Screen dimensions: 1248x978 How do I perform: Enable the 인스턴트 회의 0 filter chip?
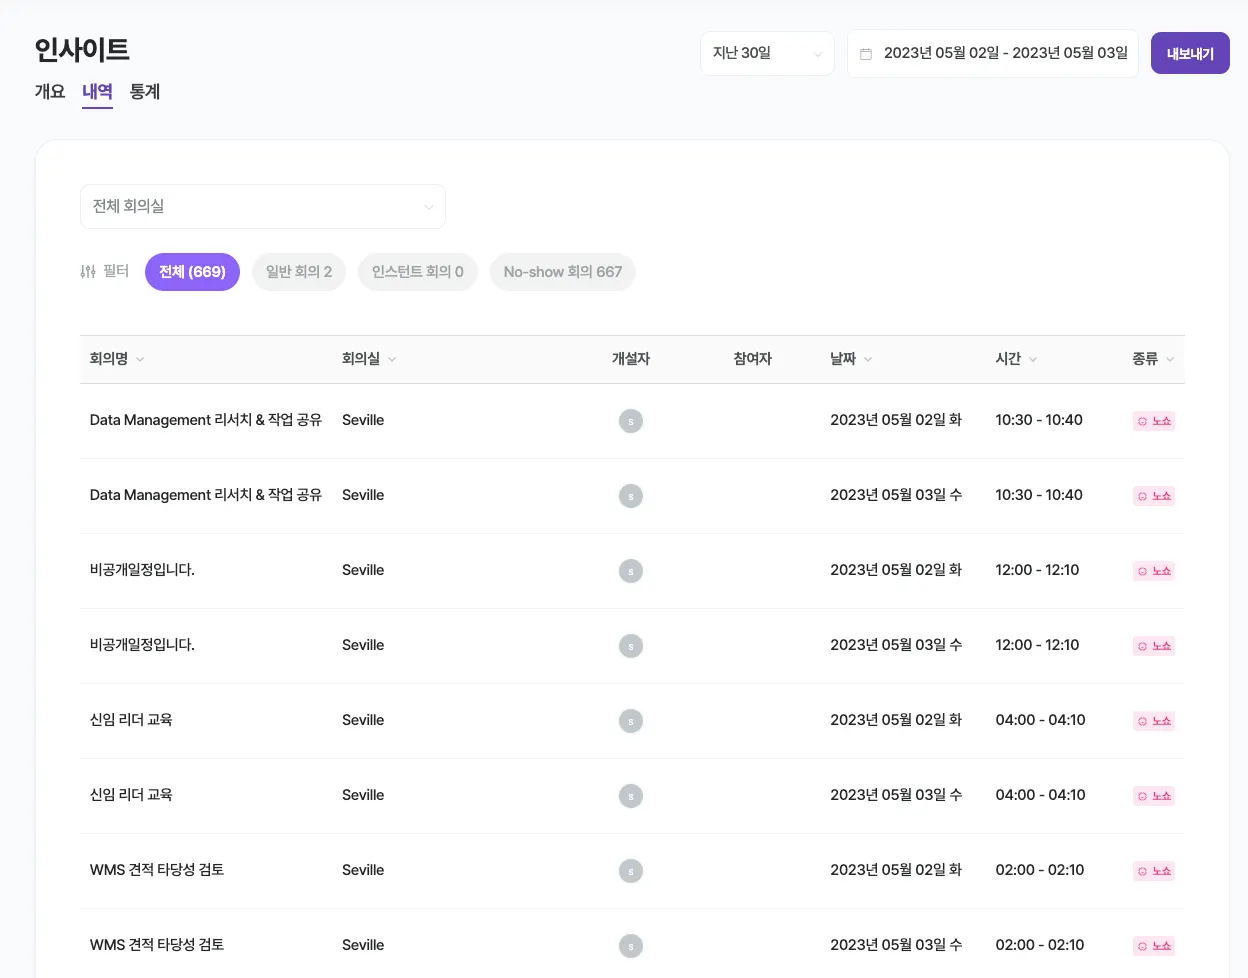417,272
